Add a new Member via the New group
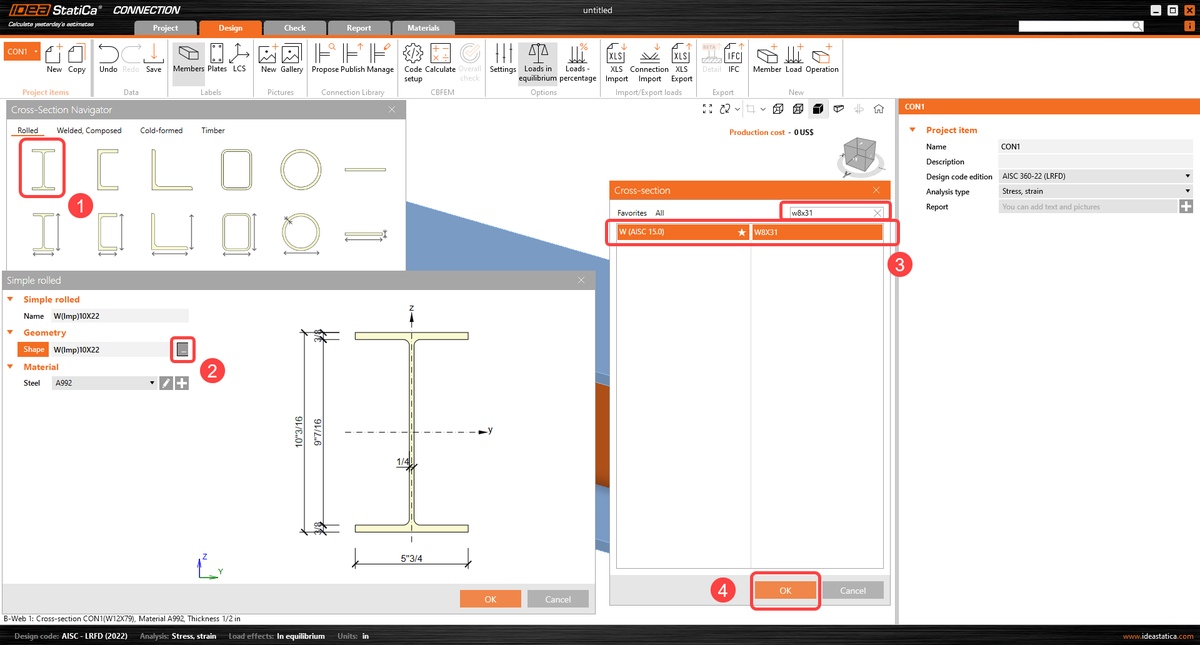Viewport: 1200px width, 645px height. coord(767,62)
